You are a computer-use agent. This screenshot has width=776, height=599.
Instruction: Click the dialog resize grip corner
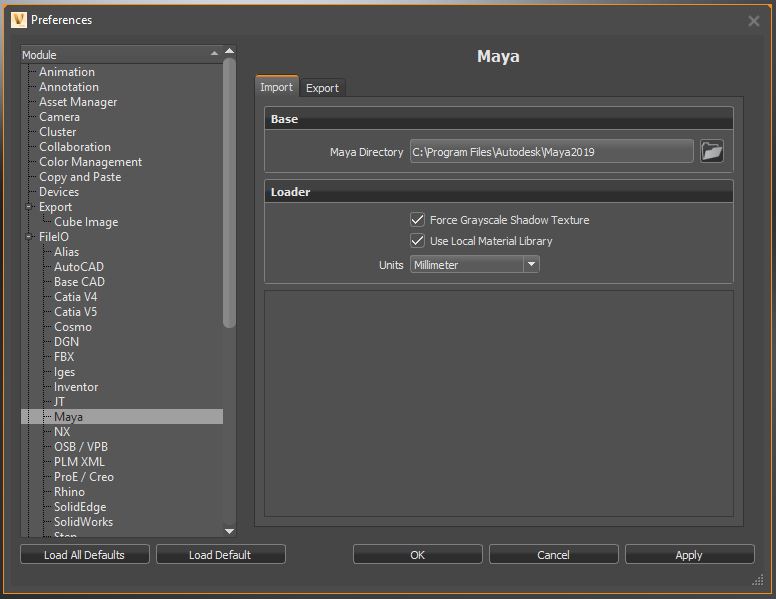758,580
